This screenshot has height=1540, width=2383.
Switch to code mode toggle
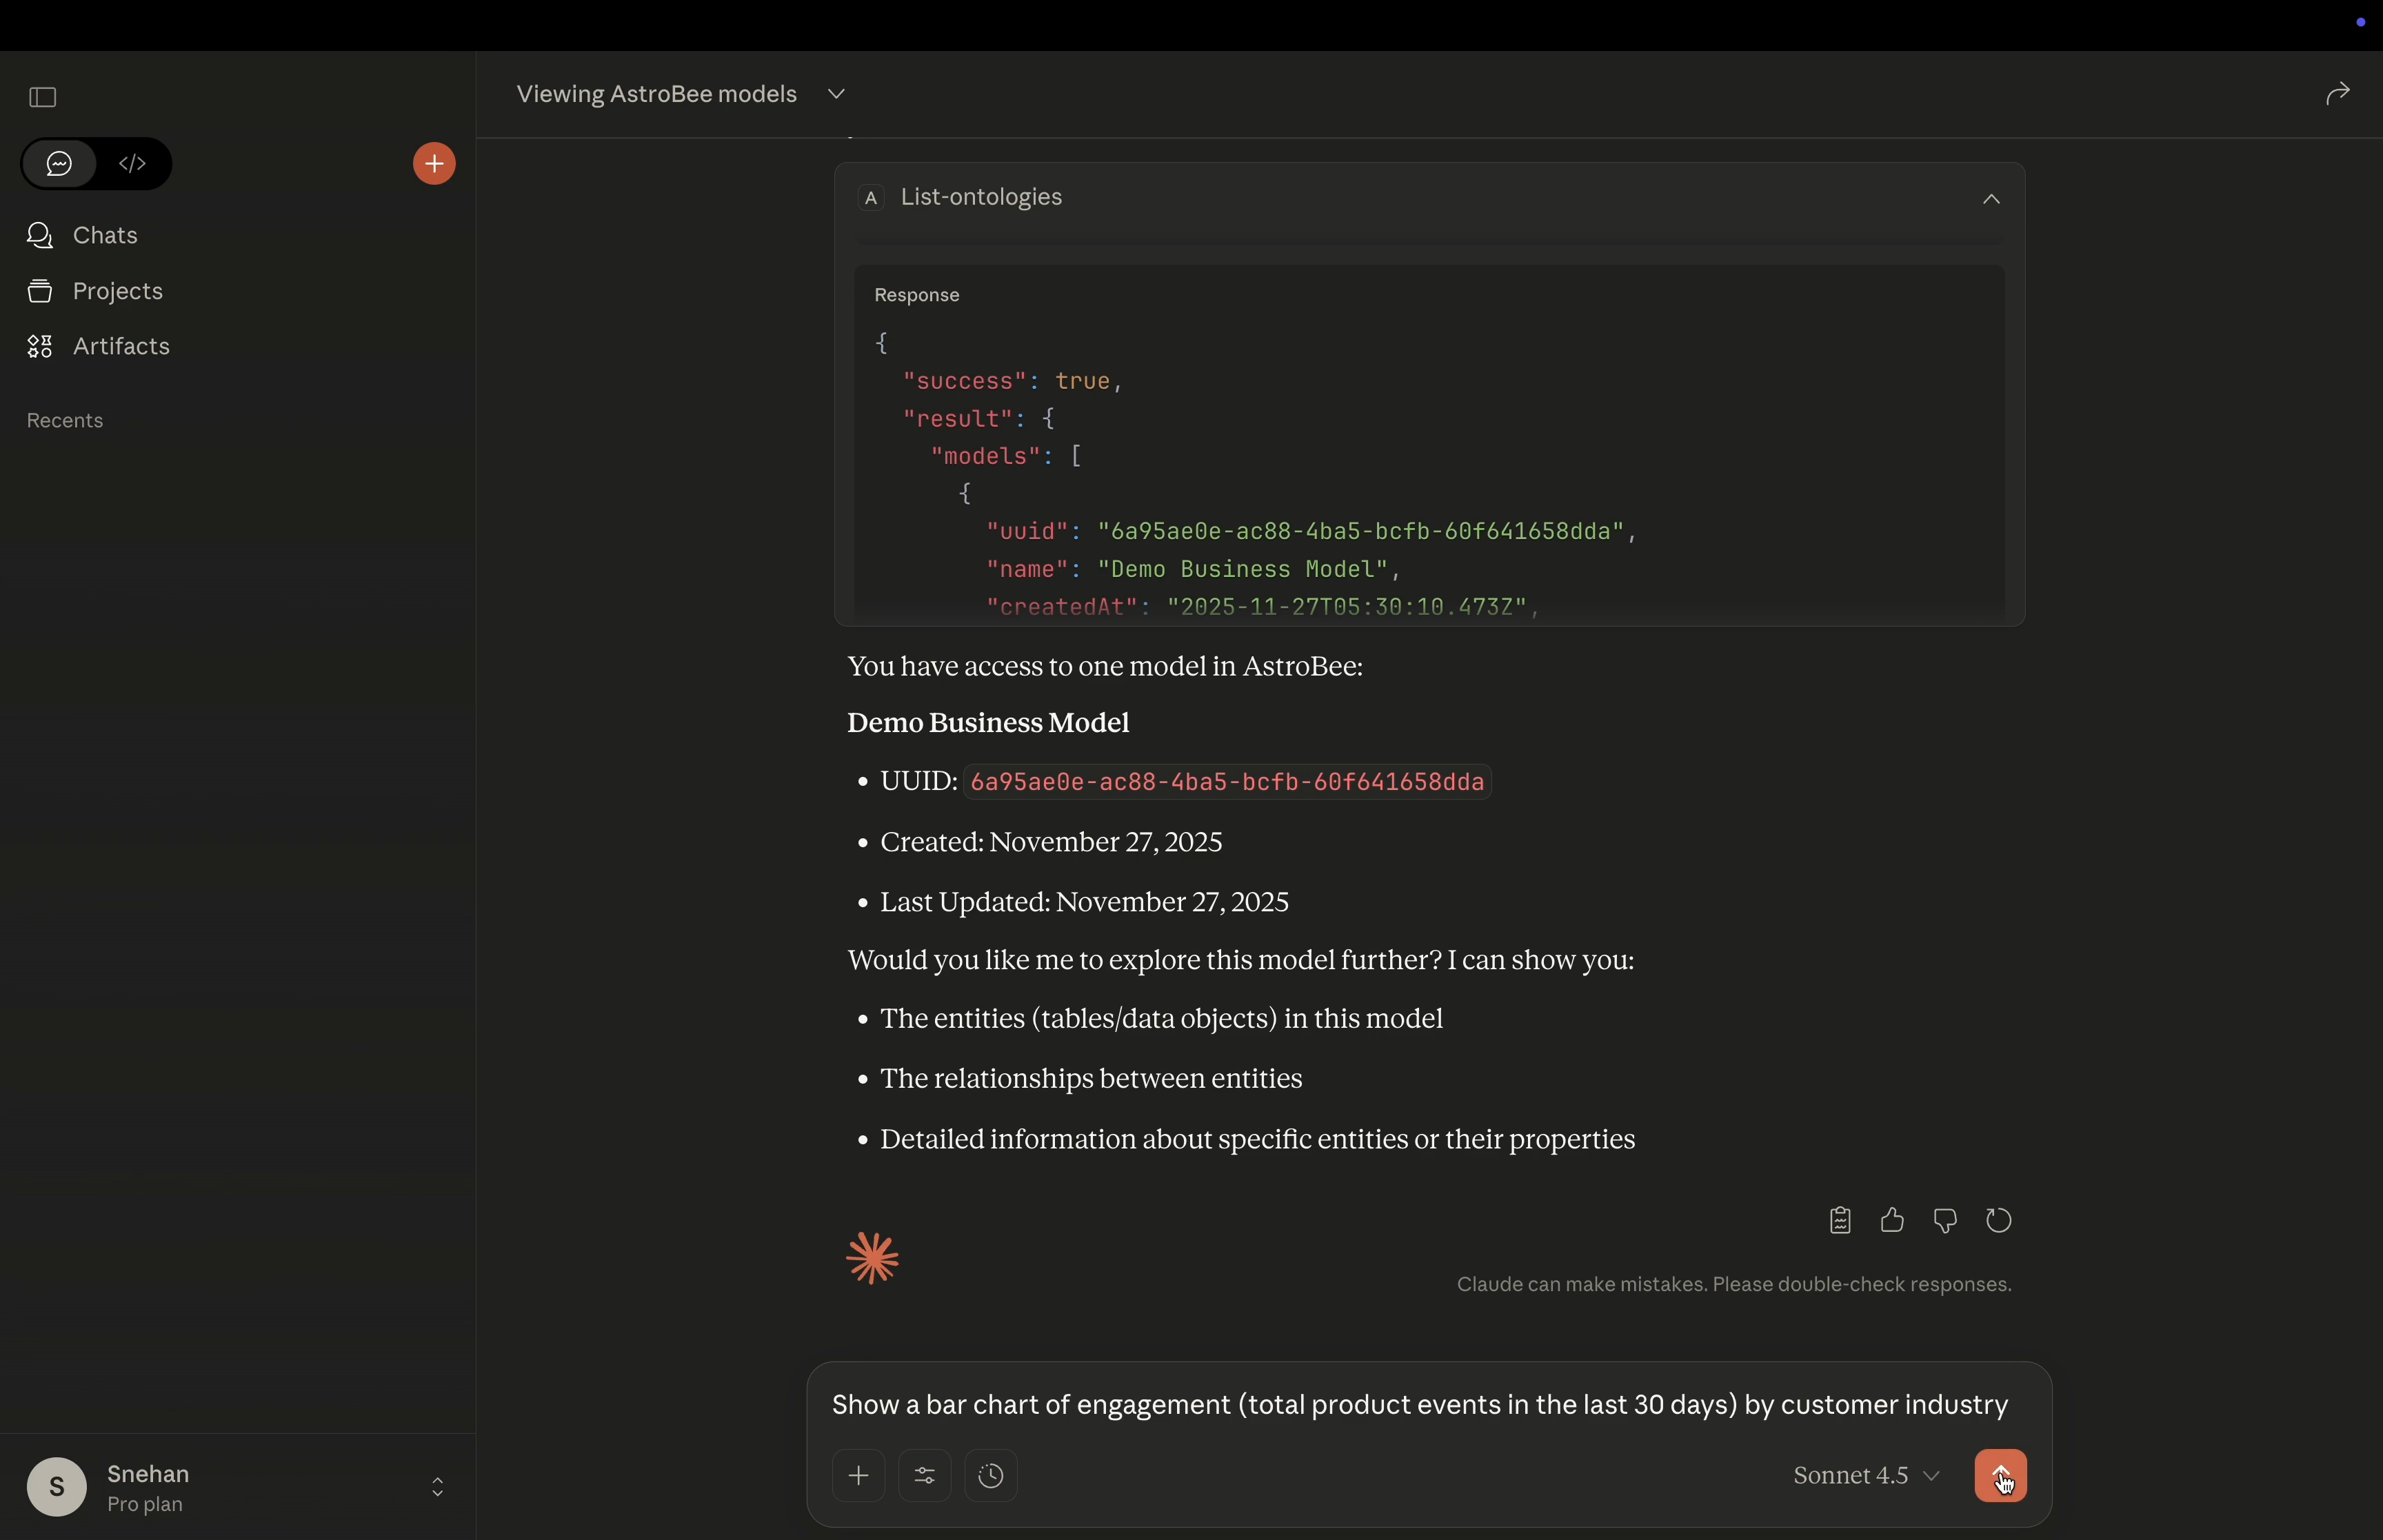(133, 164)
